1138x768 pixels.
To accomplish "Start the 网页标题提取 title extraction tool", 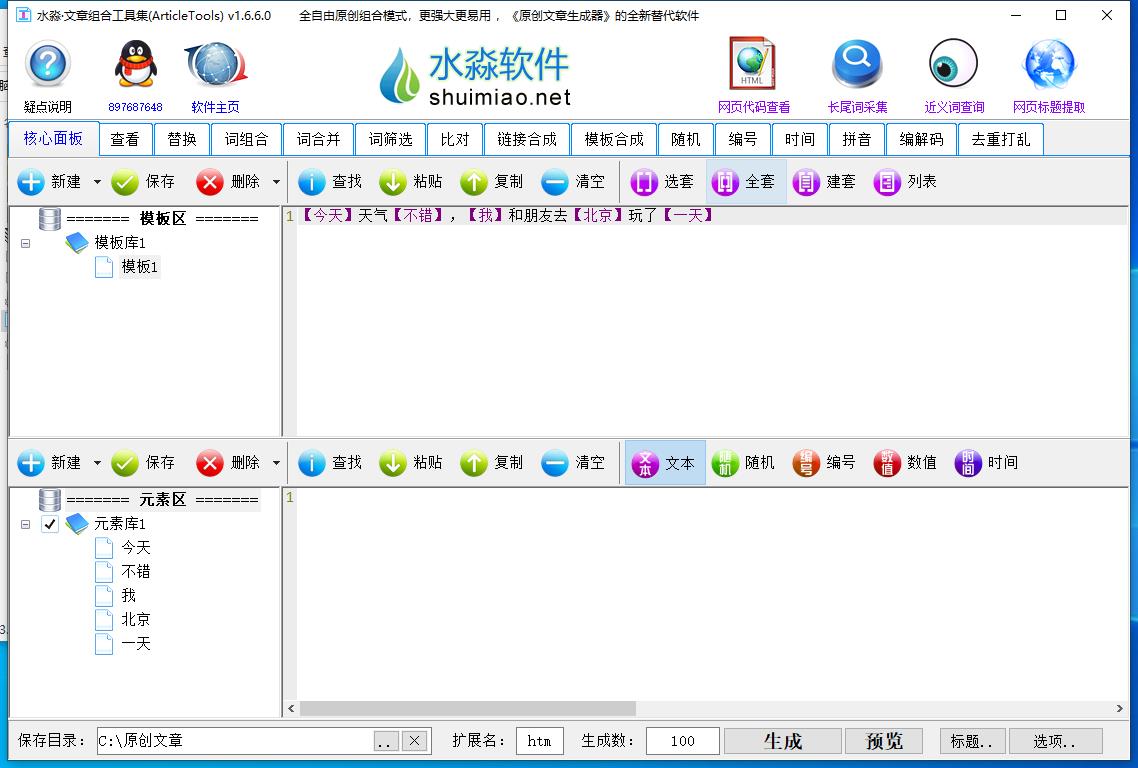I will [x=1047, y=65].
